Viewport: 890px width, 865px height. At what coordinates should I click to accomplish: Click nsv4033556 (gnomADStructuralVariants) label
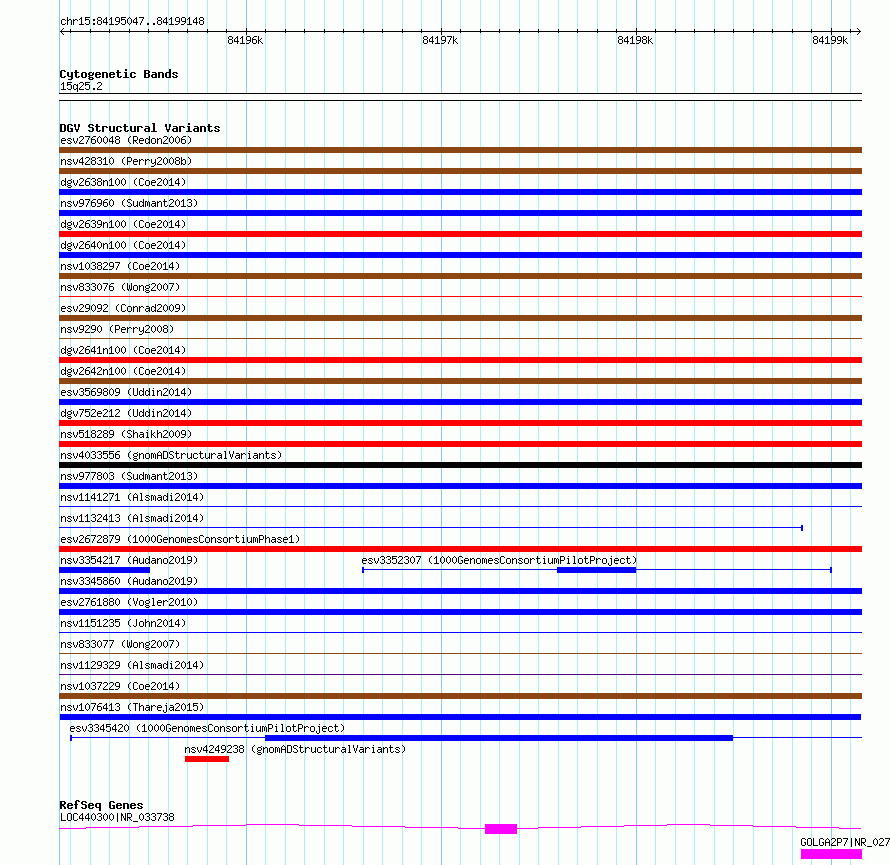click(x=171, y=455)
